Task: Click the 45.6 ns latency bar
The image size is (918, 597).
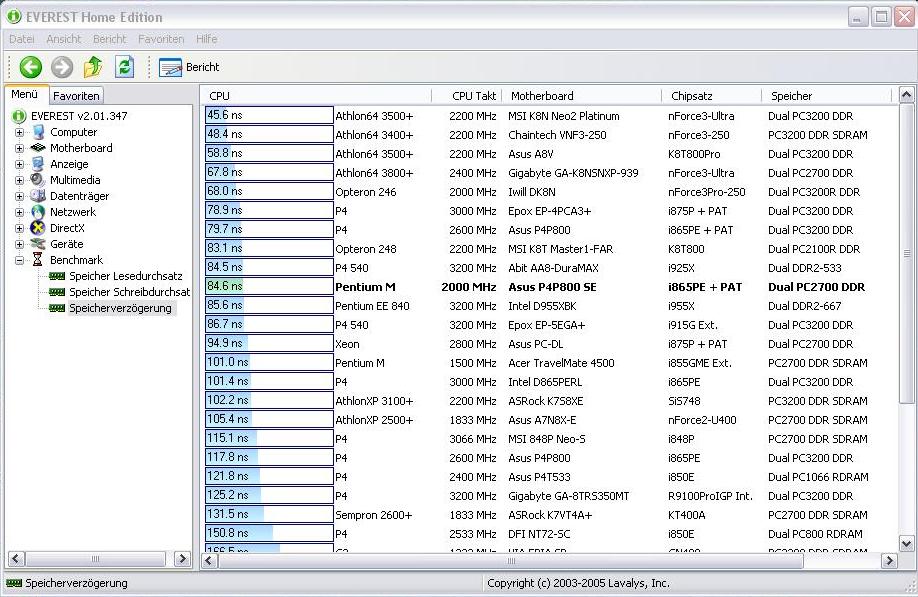Action: click(x=269, y=115)
